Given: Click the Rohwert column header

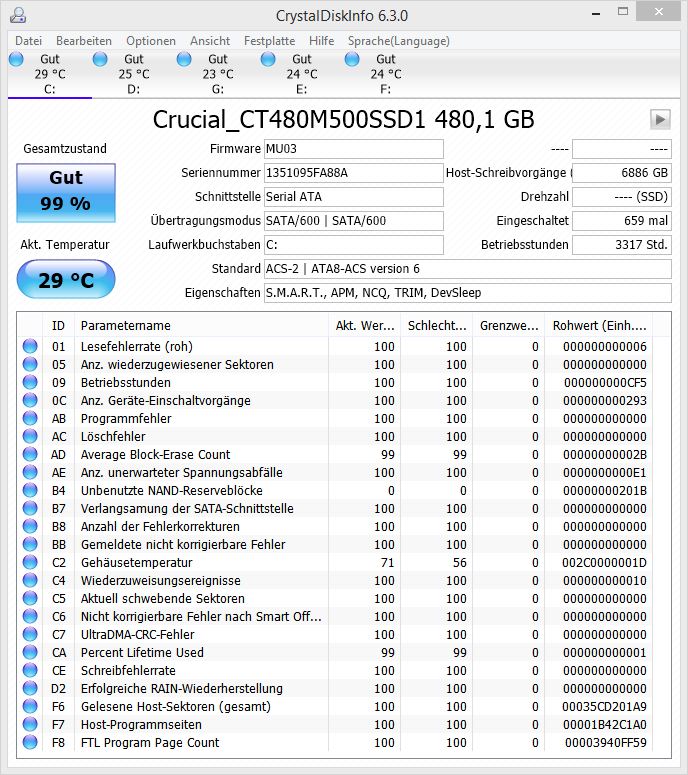Looking at the screenshot, I should 599,326.
